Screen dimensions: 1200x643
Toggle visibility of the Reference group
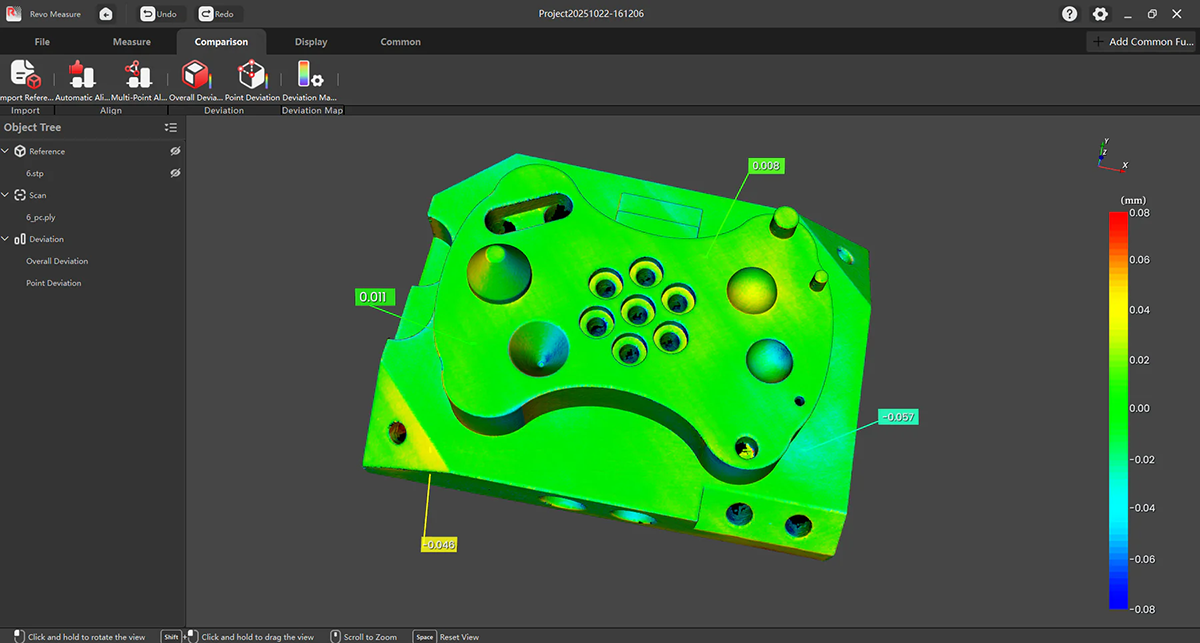[x=175, y=151]
